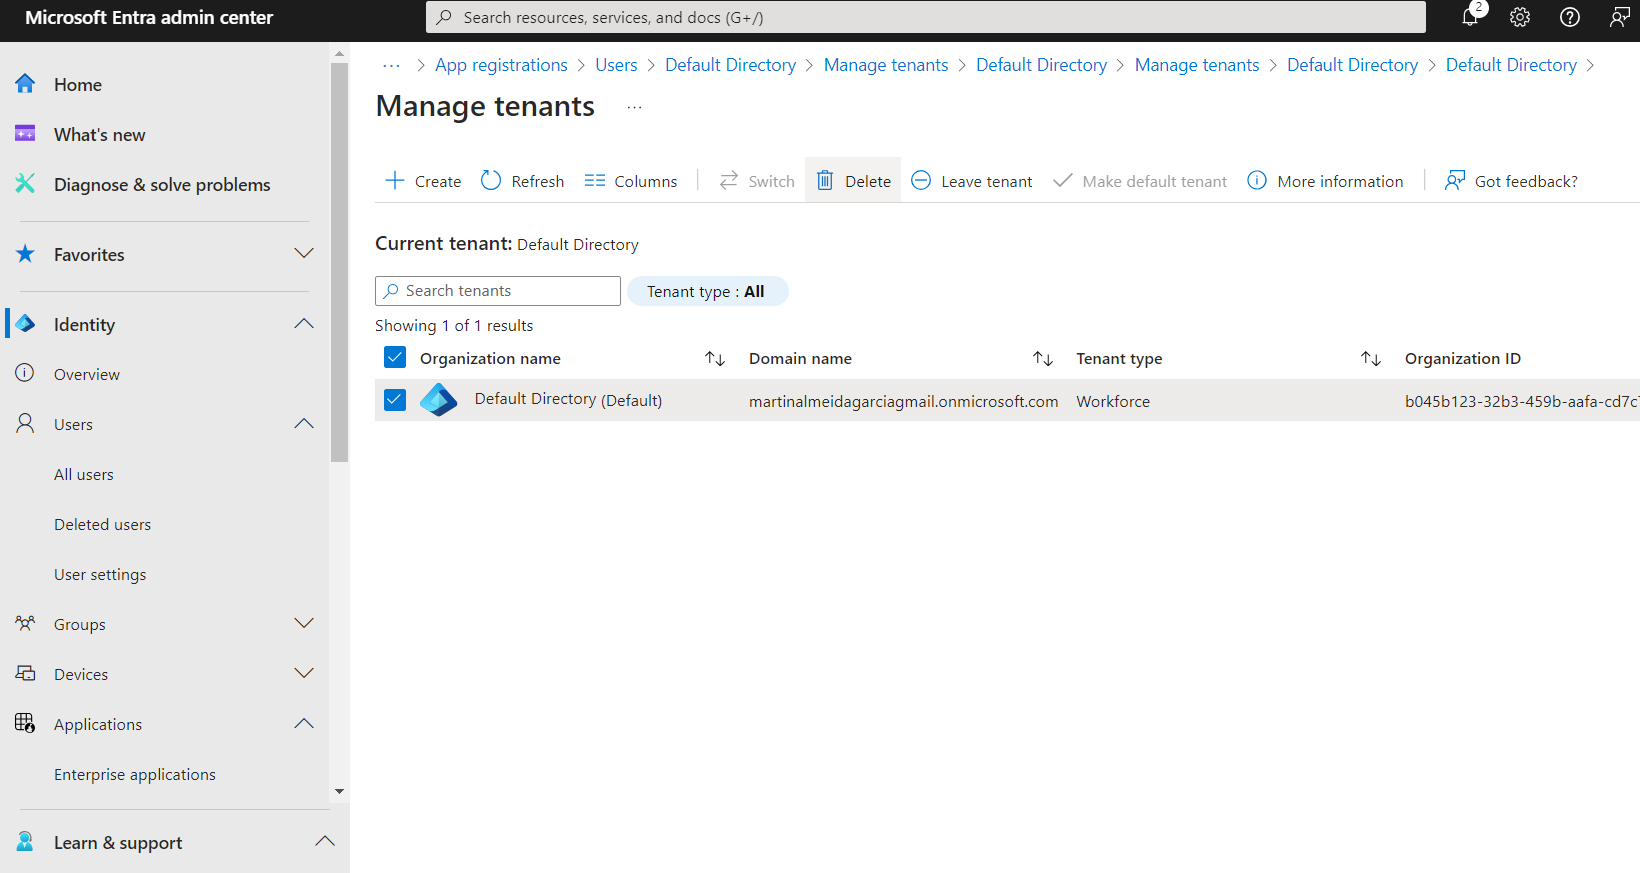Toggle the select-all checkbox in table header
Image resolution: width=1640 pixels, height=873 pixels.
pyautogui.click(x=395, y=357)
